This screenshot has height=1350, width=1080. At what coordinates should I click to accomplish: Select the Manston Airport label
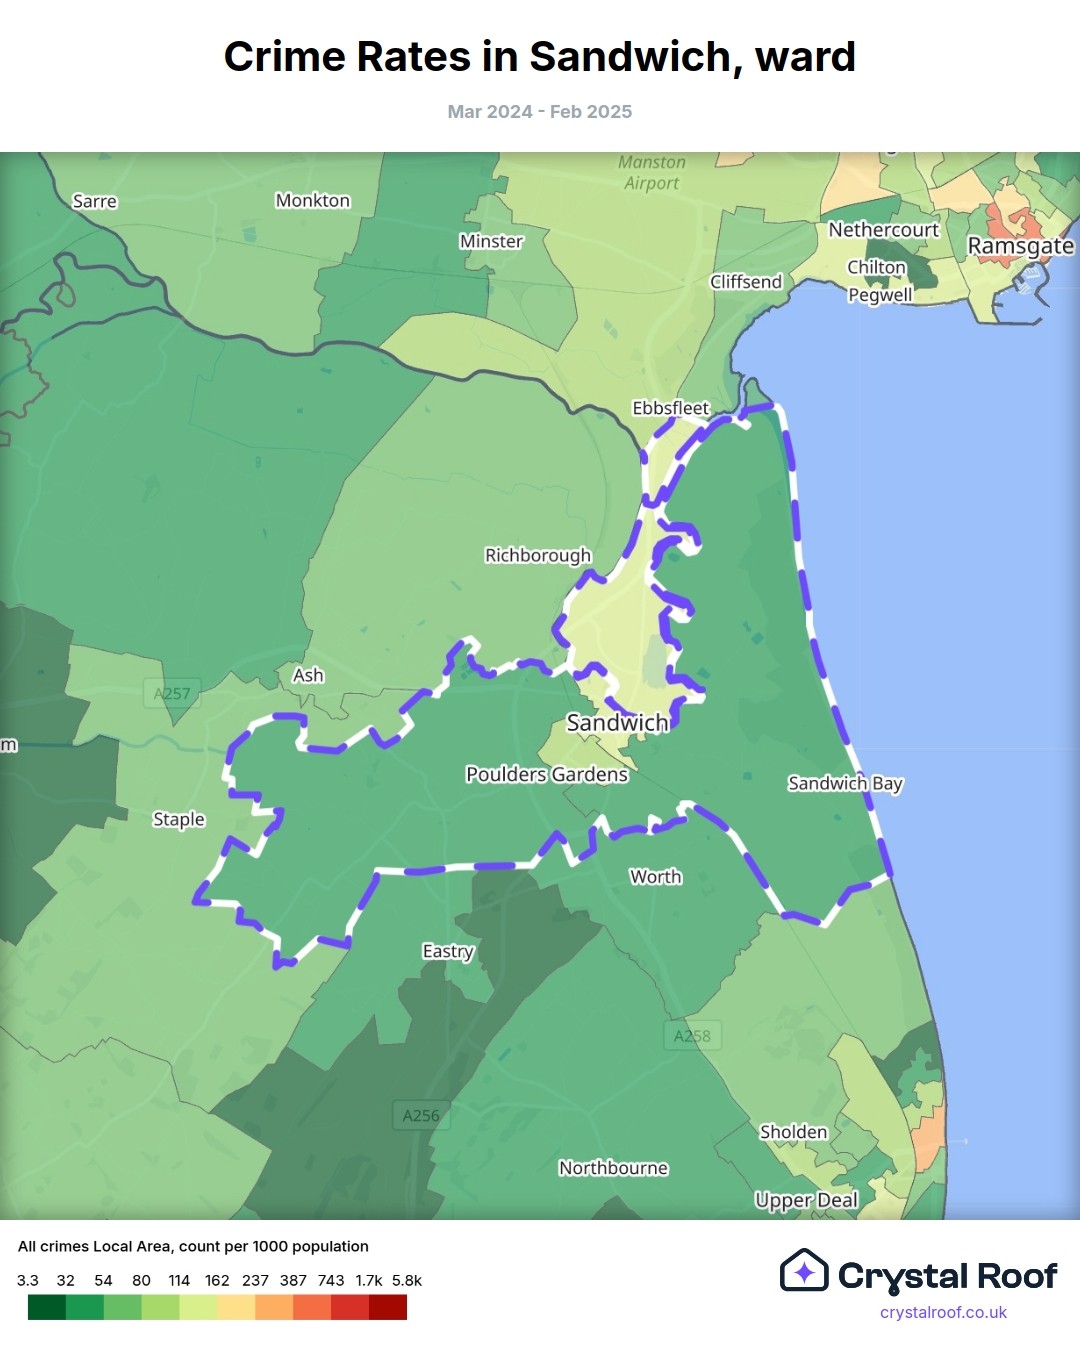(x=651, y=172)
